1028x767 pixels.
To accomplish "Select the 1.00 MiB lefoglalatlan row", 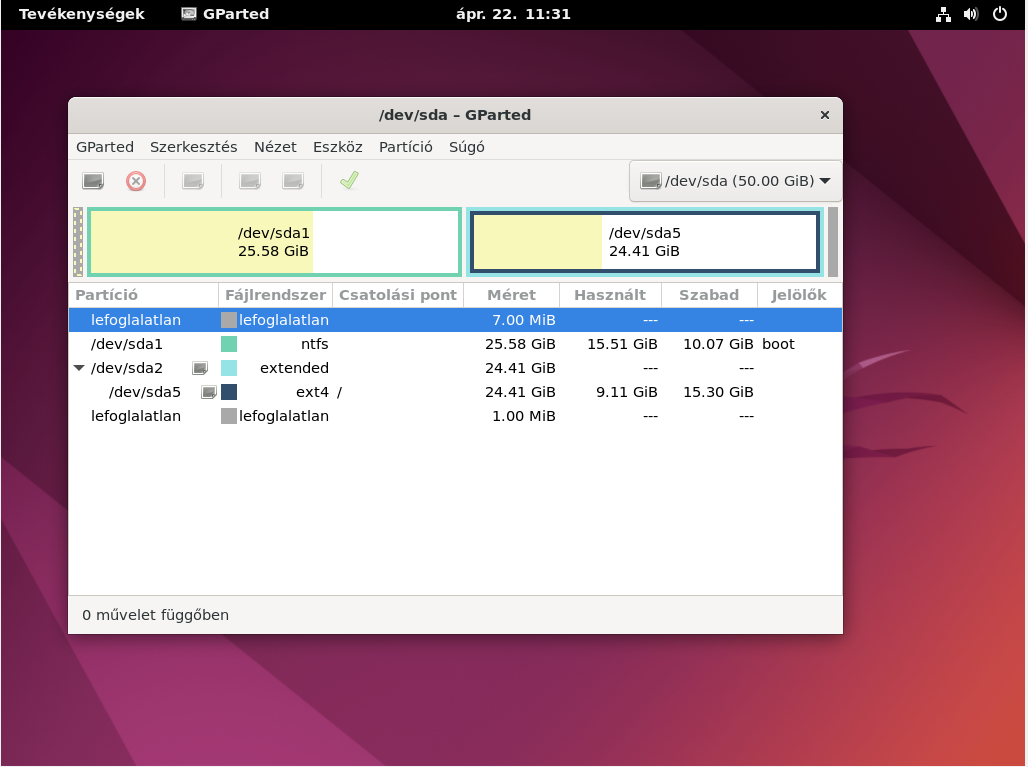I will pos(455,416).
